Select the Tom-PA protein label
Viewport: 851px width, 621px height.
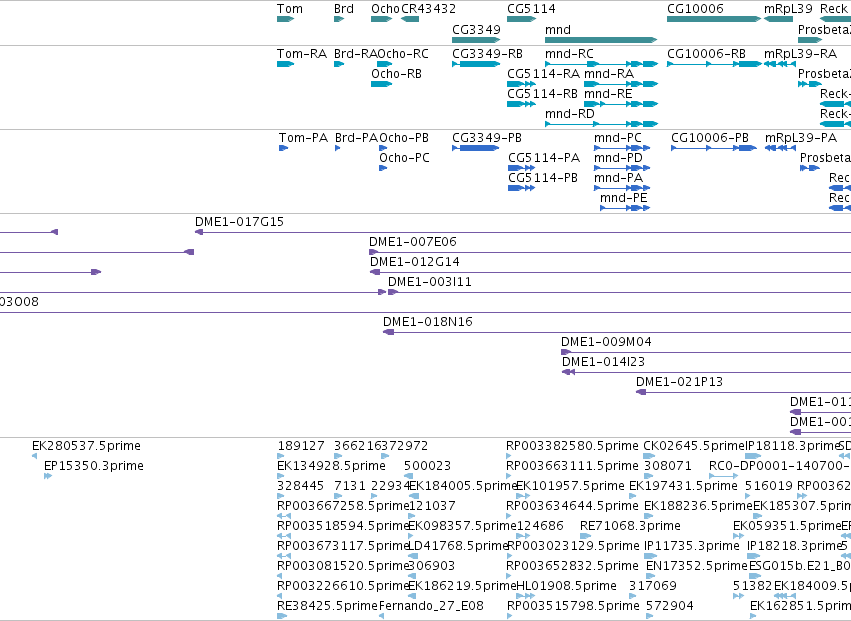click(x=303, y=138)
